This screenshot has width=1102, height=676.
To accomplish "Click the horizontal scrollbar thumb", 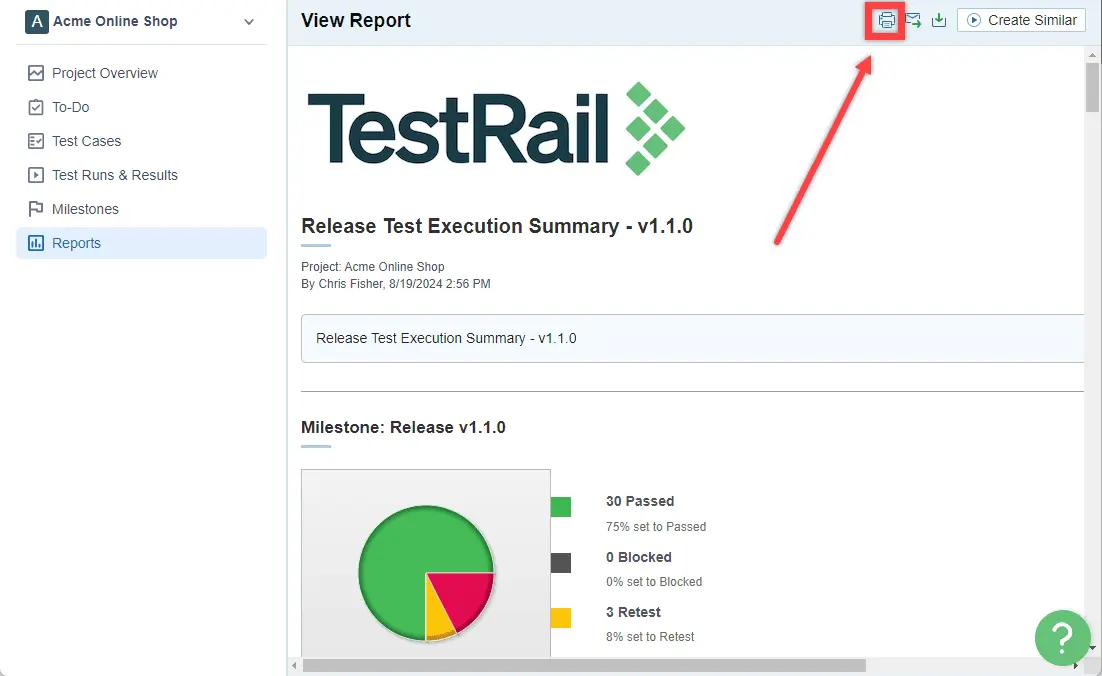I will coord(584,665).
